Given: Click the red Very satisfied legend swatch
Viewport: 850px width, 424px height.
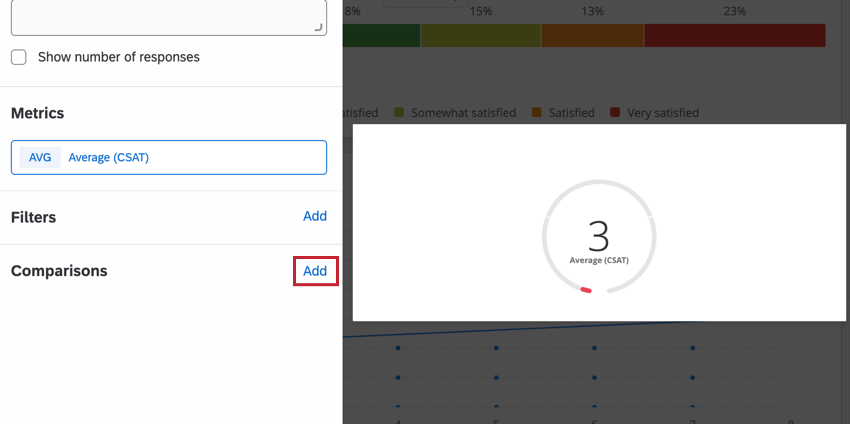Looking at the screenshot, I should coord(615,113).
